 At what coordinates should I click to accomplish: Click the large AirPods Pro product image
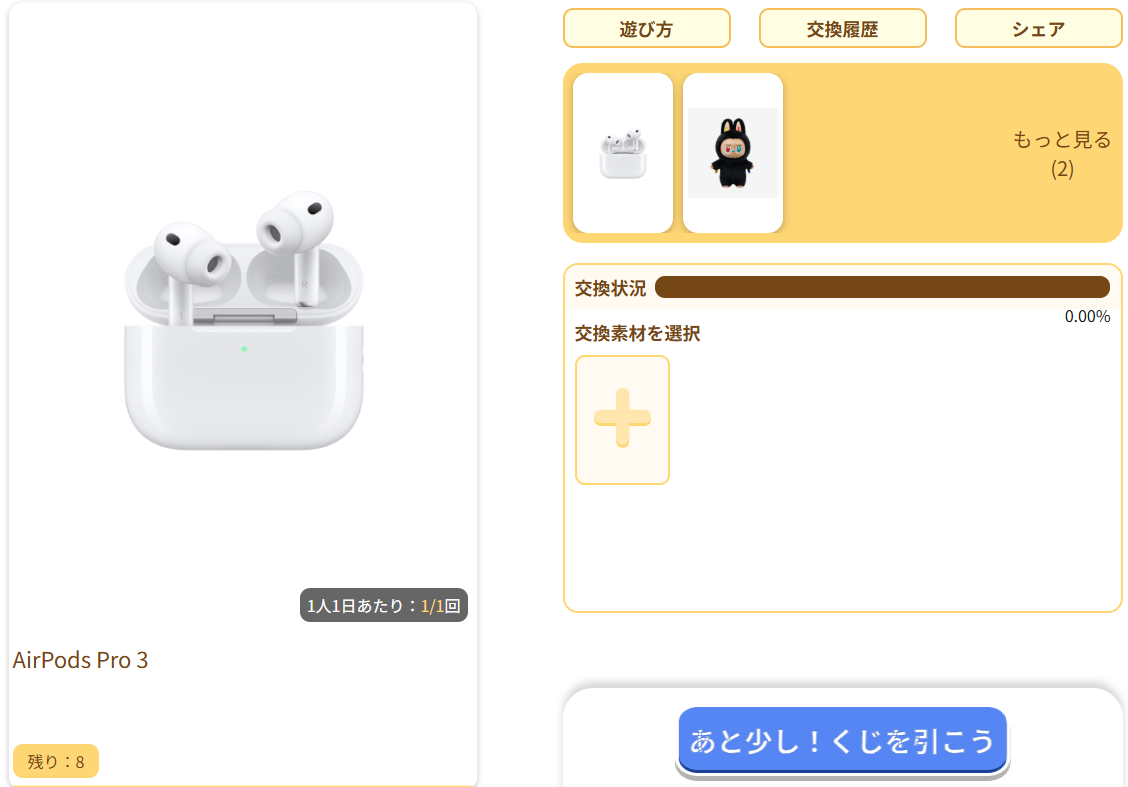(x=244, y=320)
